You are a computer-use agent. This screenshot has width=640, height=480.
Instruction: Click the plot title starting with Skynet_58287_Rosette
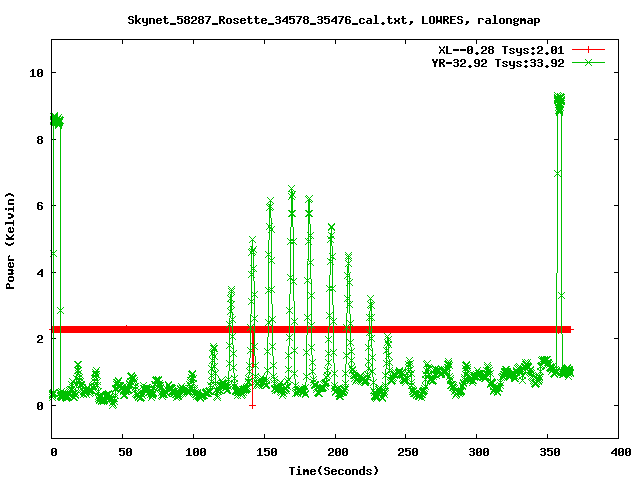pos(333,20)
